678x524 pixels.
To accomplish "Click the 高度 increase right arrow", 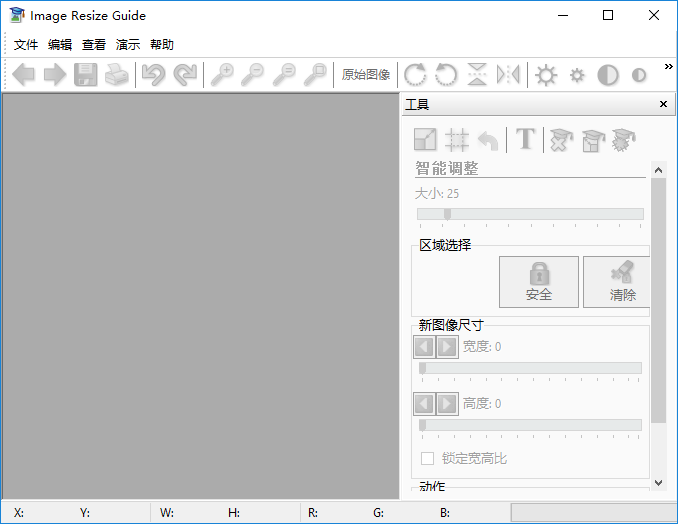I will point(447,404).
